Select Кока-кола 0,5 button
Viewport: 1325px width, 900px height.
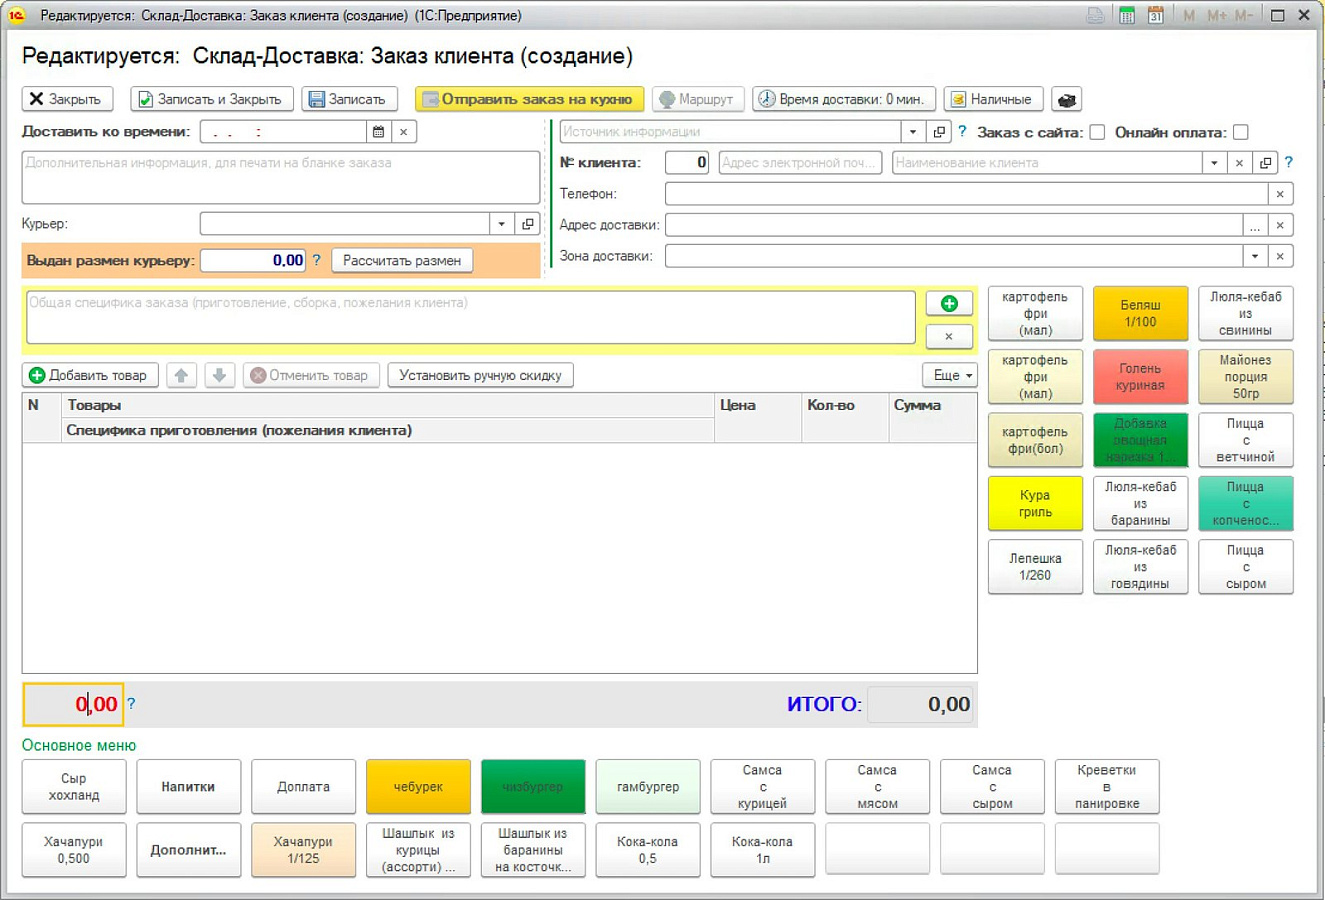click(x=648, y=850)
